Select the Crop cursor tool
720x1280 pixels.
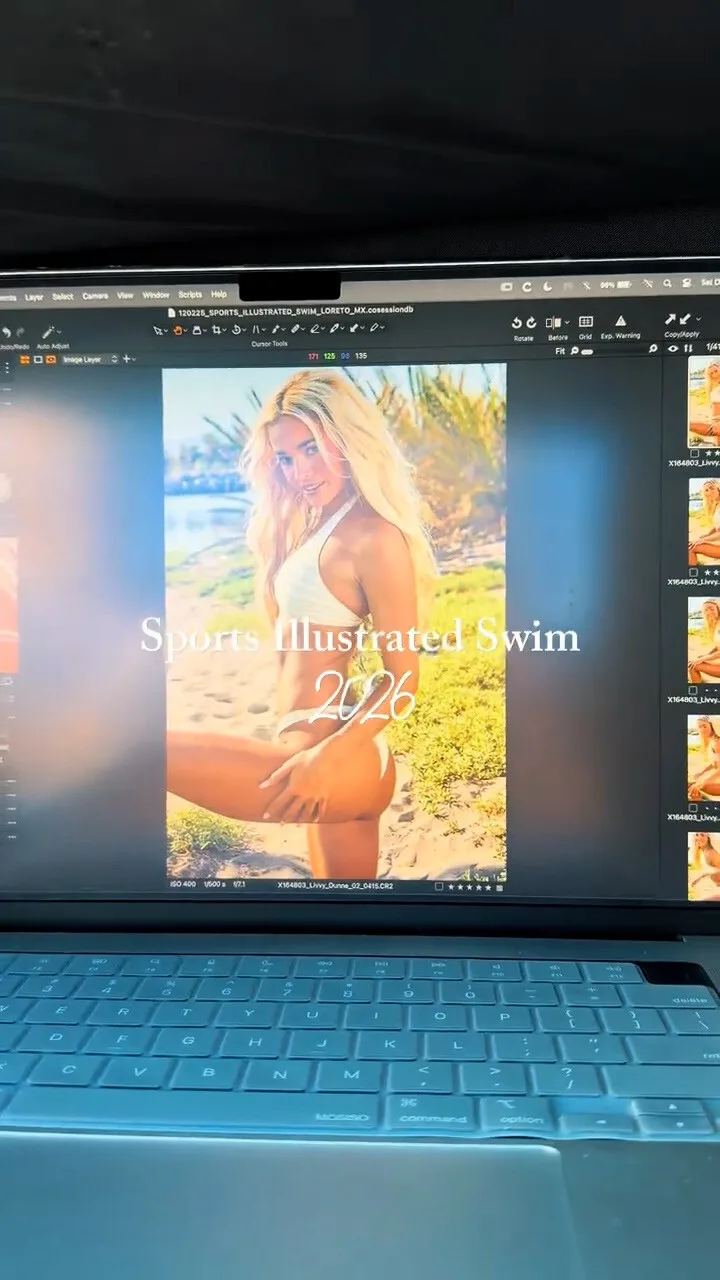pos(218,329)
